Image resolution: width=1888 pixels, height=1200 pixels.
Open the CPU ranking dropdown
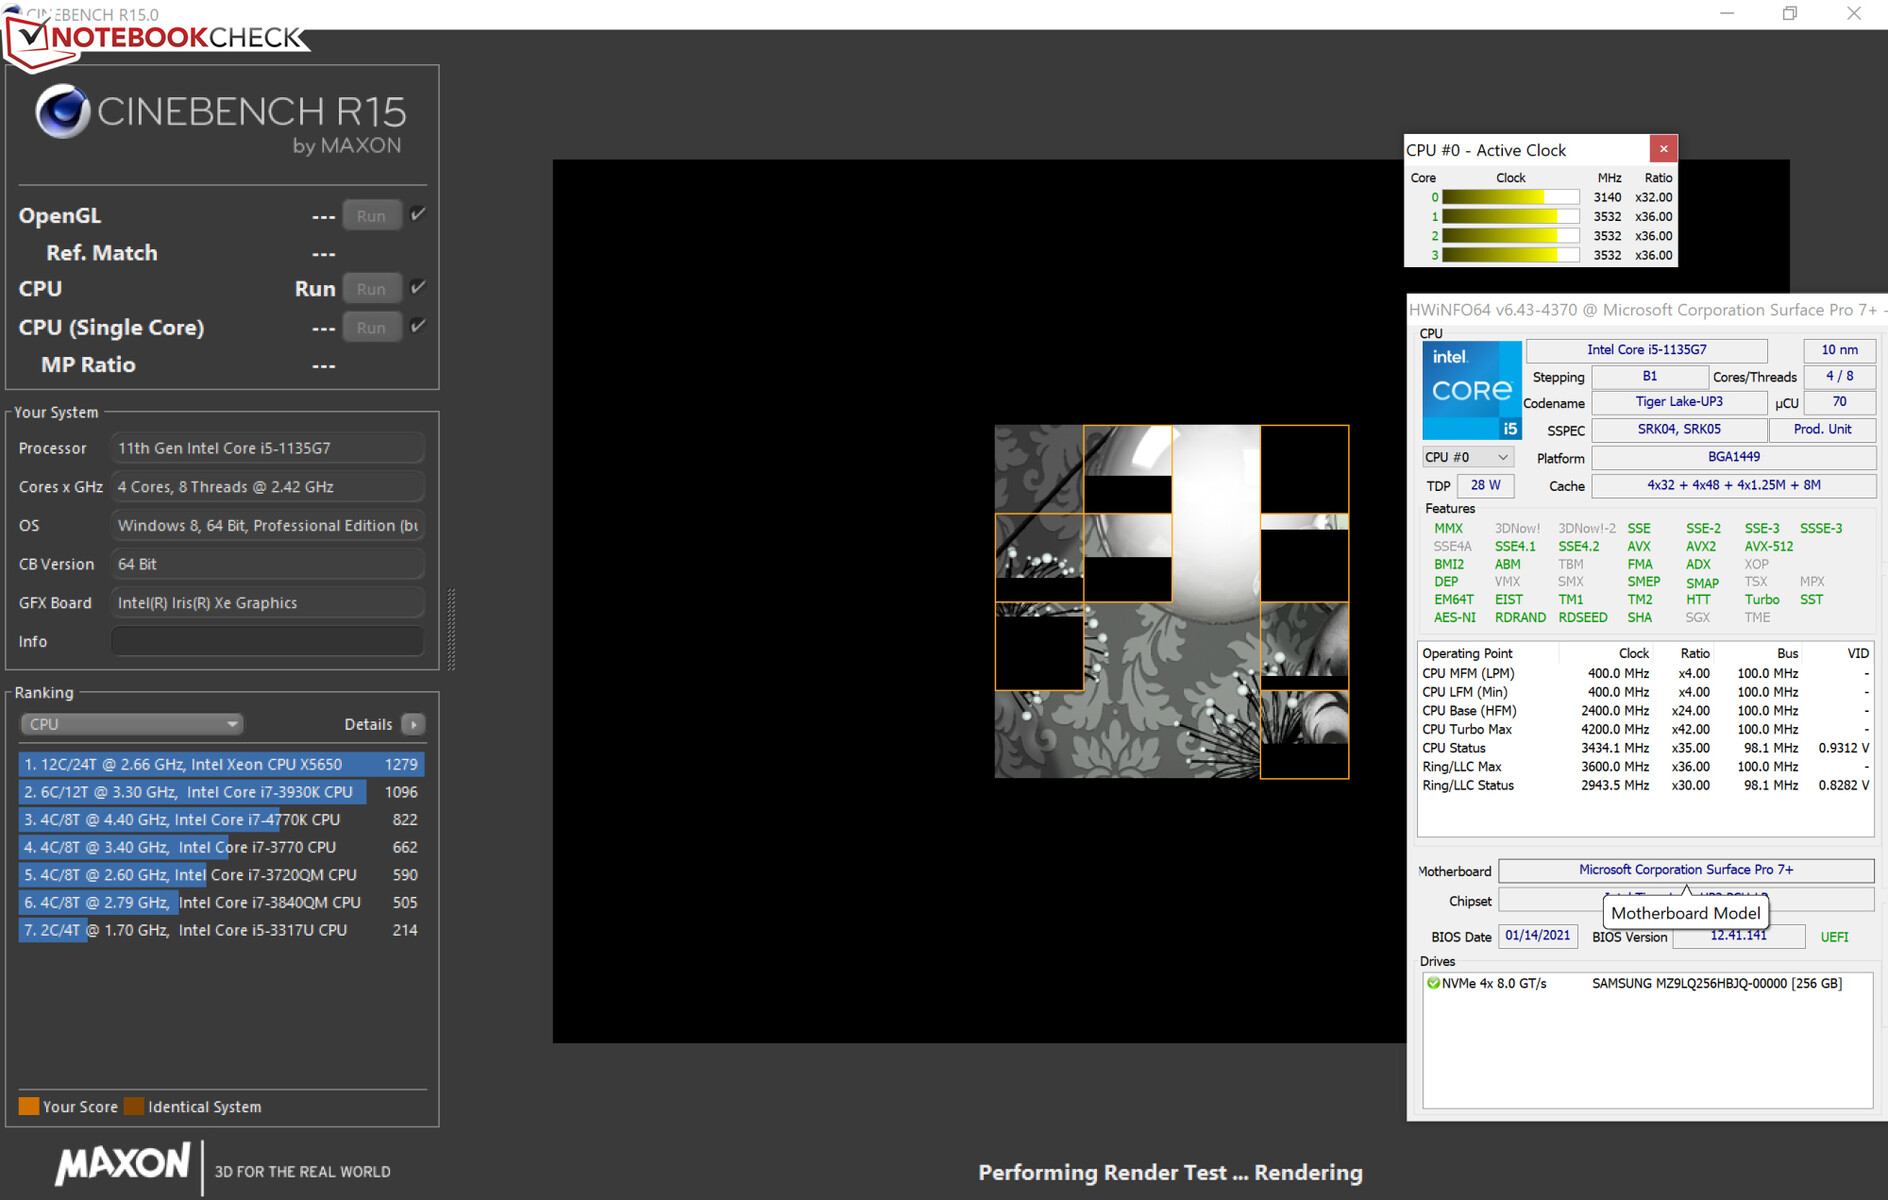tap(131, 724)
